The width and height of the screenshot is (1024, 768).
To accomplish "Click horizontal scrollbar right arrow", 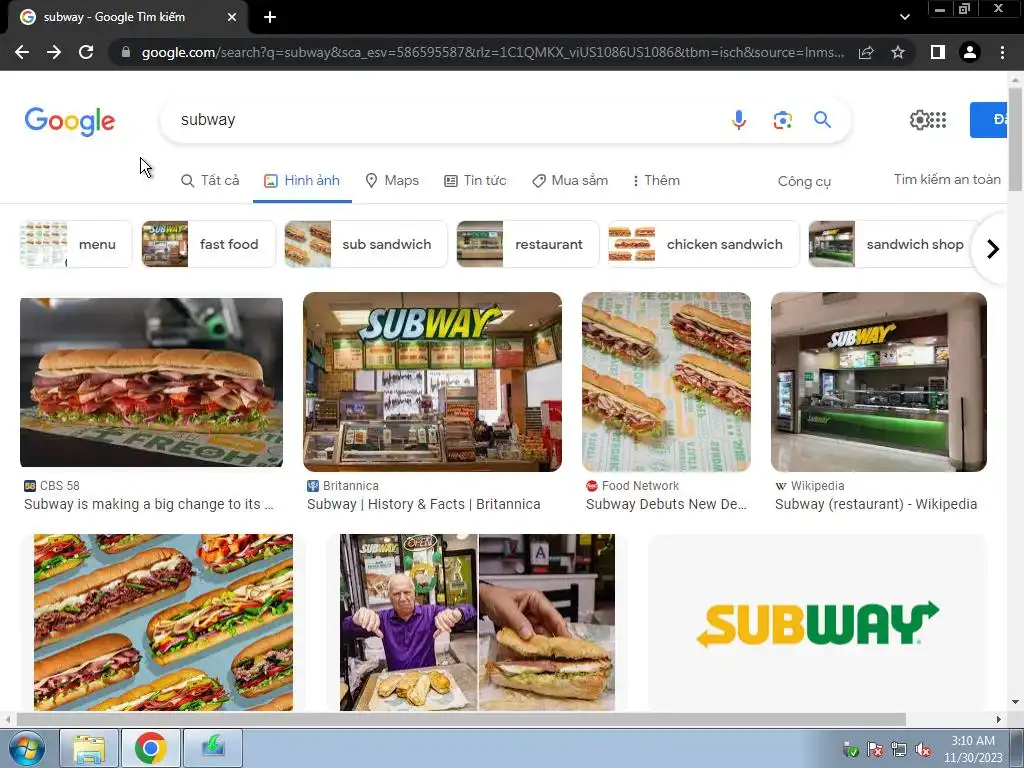I will tap(999, 720).
